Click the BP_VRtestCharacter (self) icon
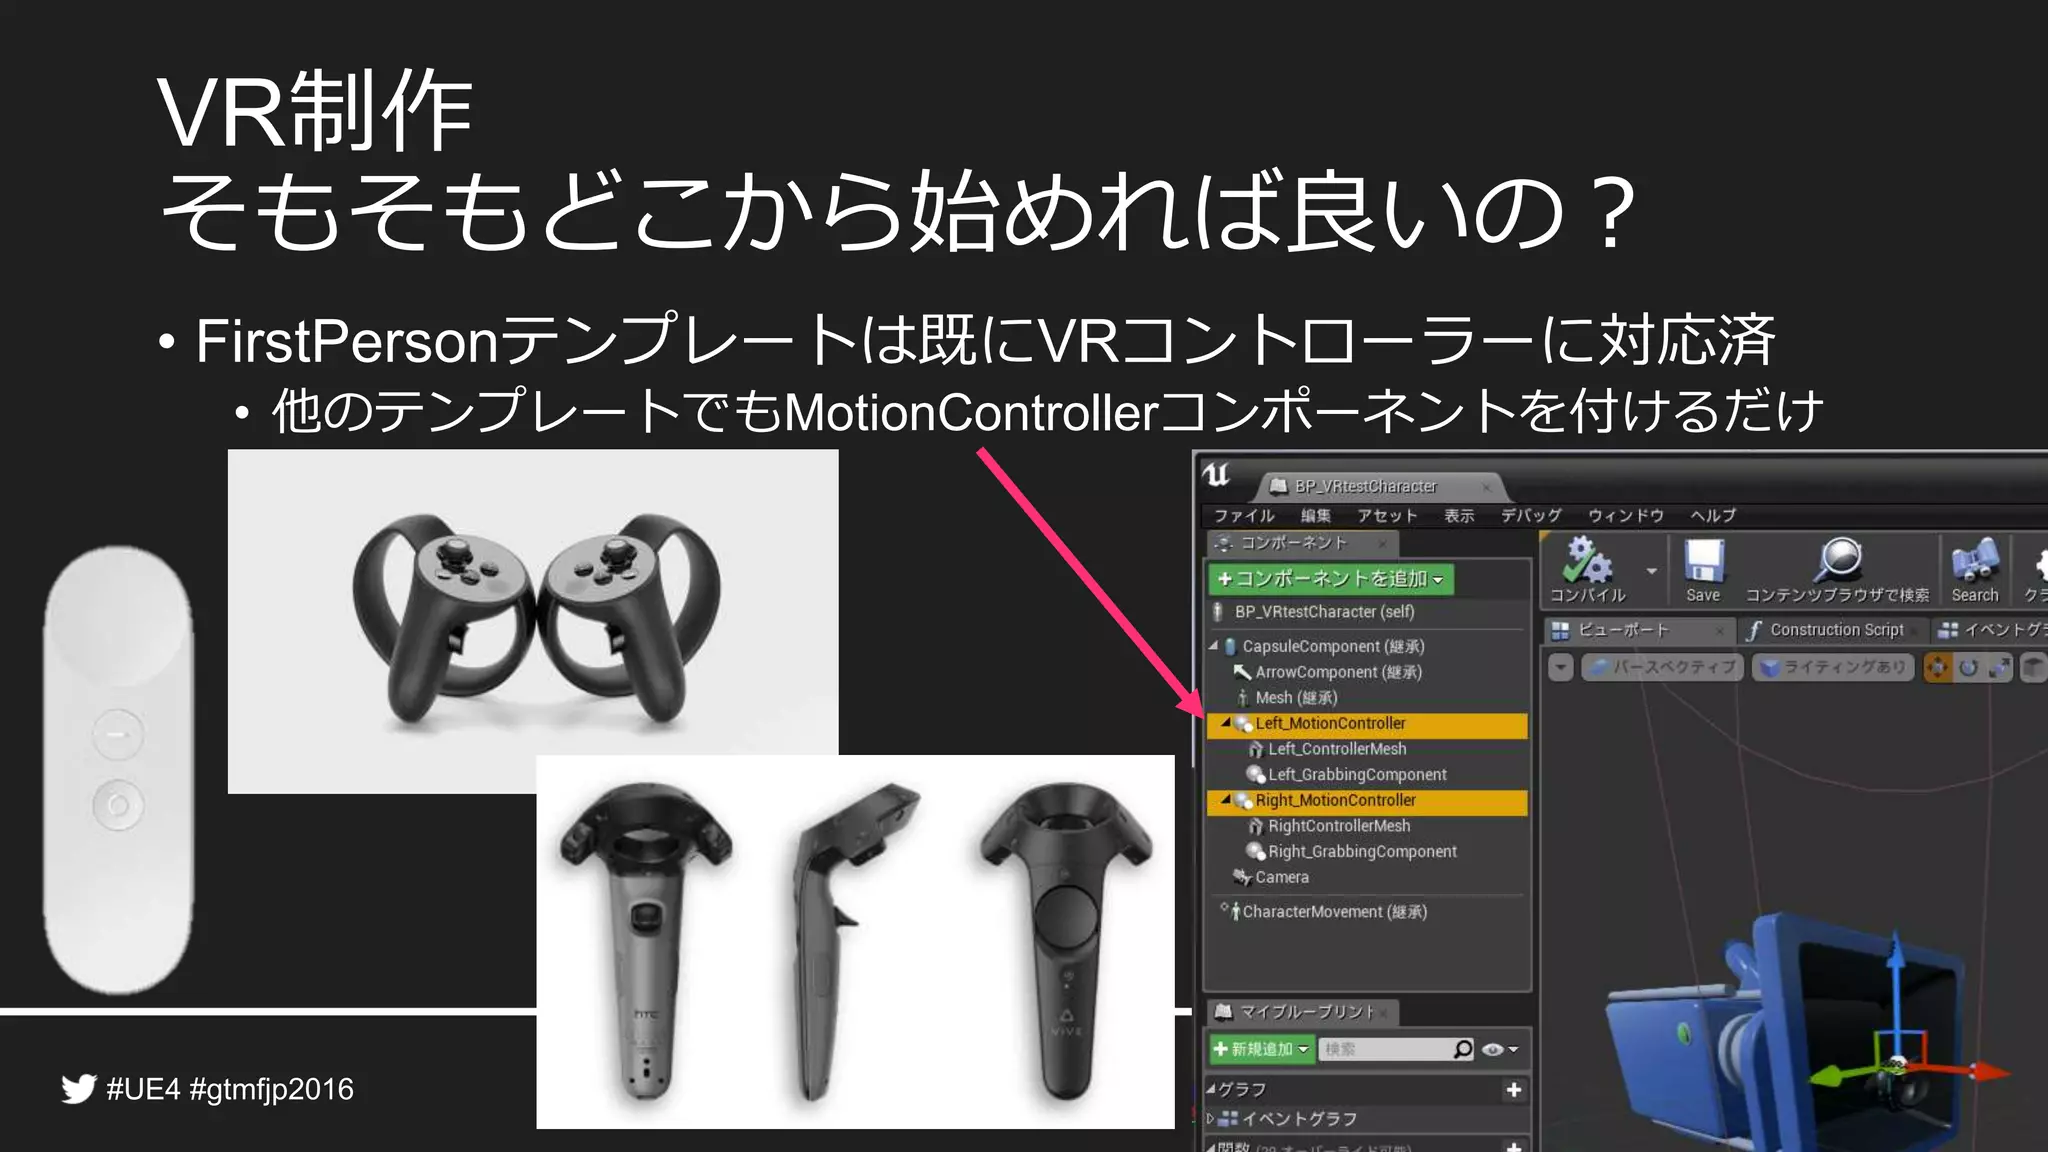Viewport: 2048px width, 1152px height. point(1218,612)
